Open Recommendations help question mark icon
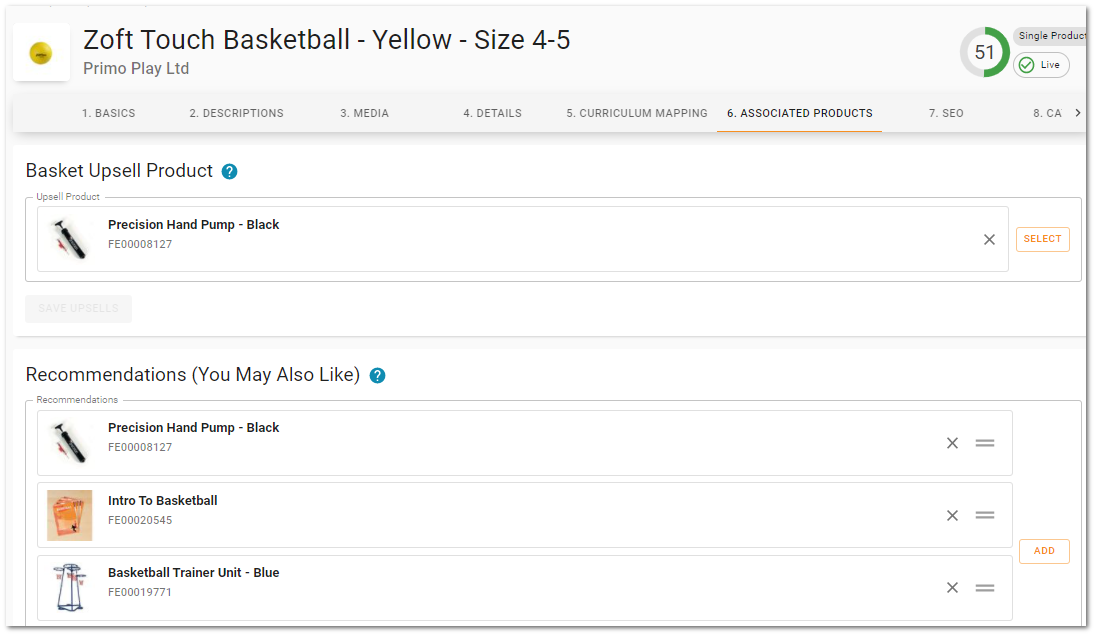 tap(377, 375)
